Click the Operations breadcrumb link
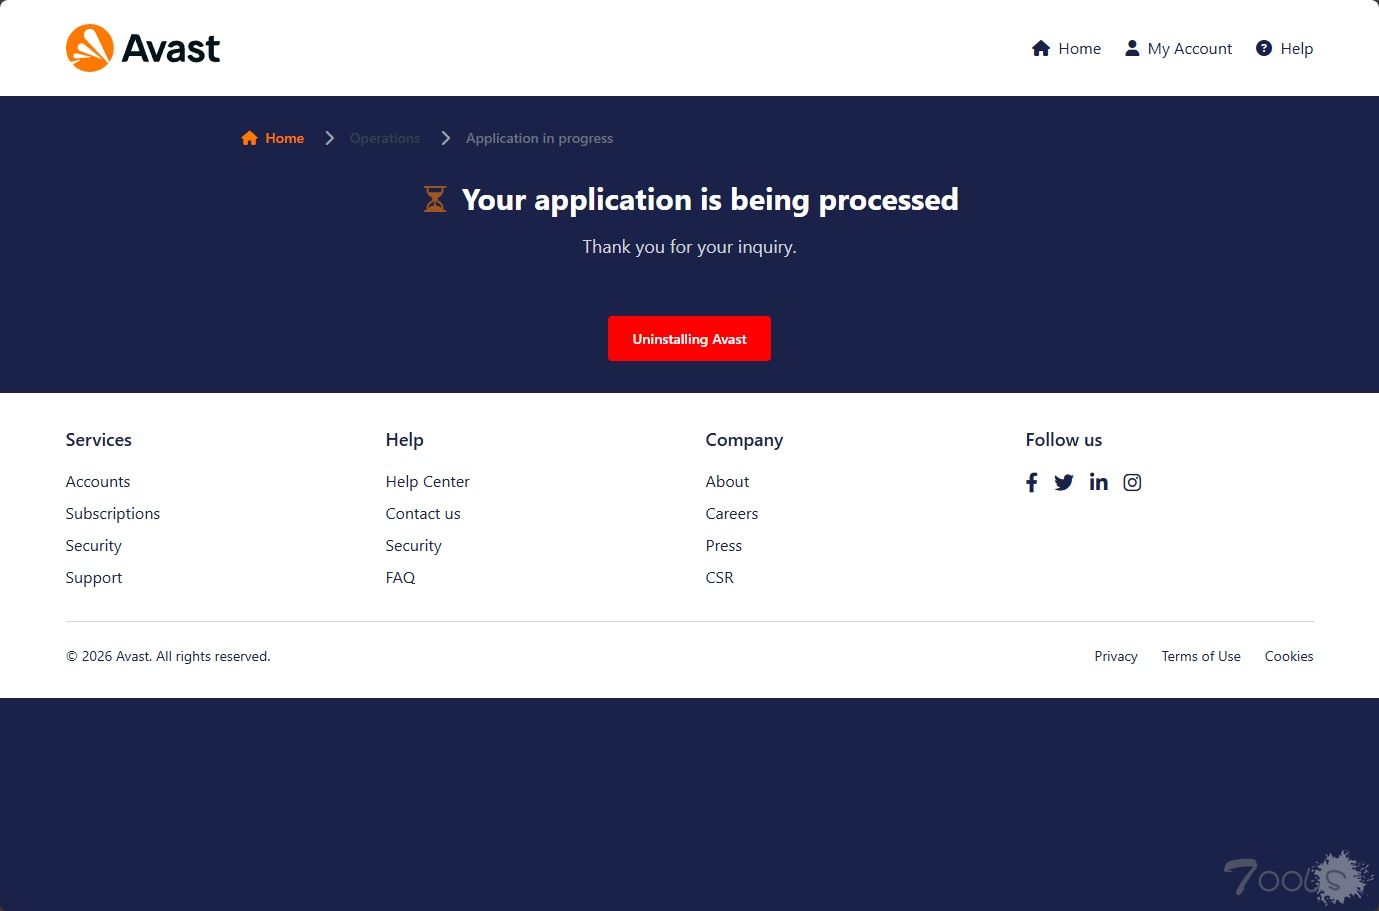The image size is (1379, 911). (385, 139)
